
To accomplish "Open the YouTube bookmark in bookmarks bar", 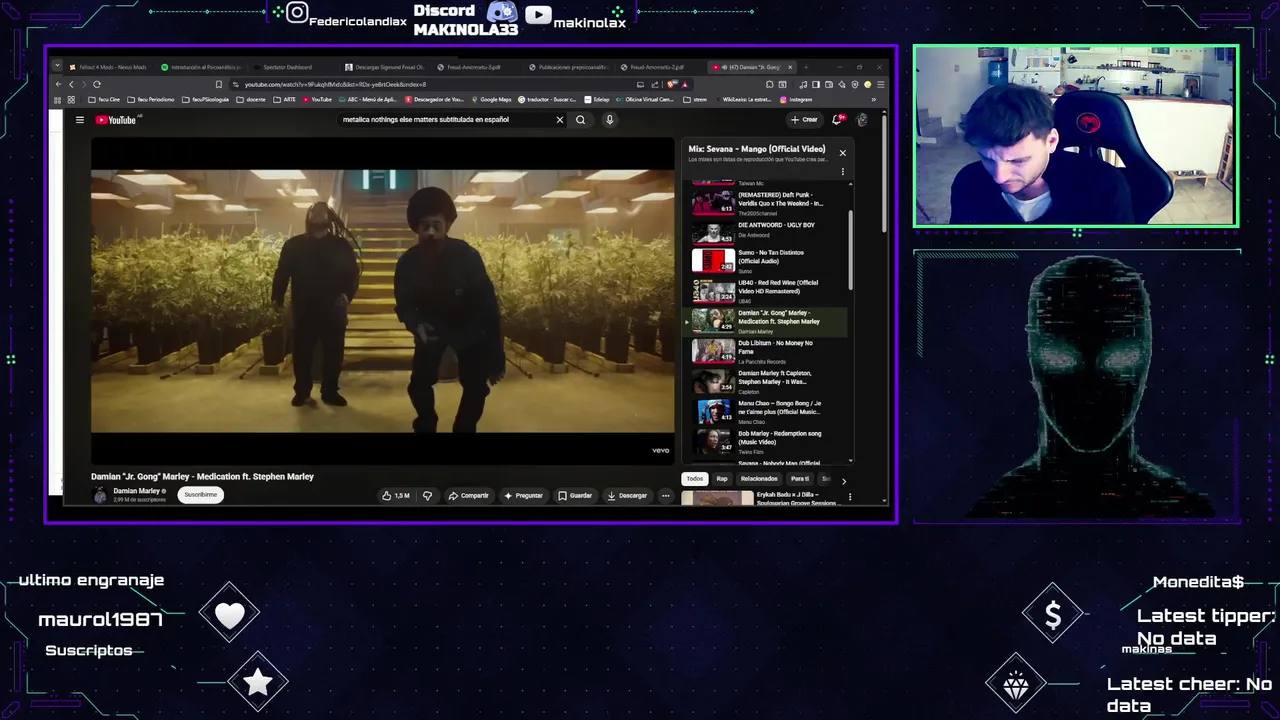I will (x=316, y=100).
